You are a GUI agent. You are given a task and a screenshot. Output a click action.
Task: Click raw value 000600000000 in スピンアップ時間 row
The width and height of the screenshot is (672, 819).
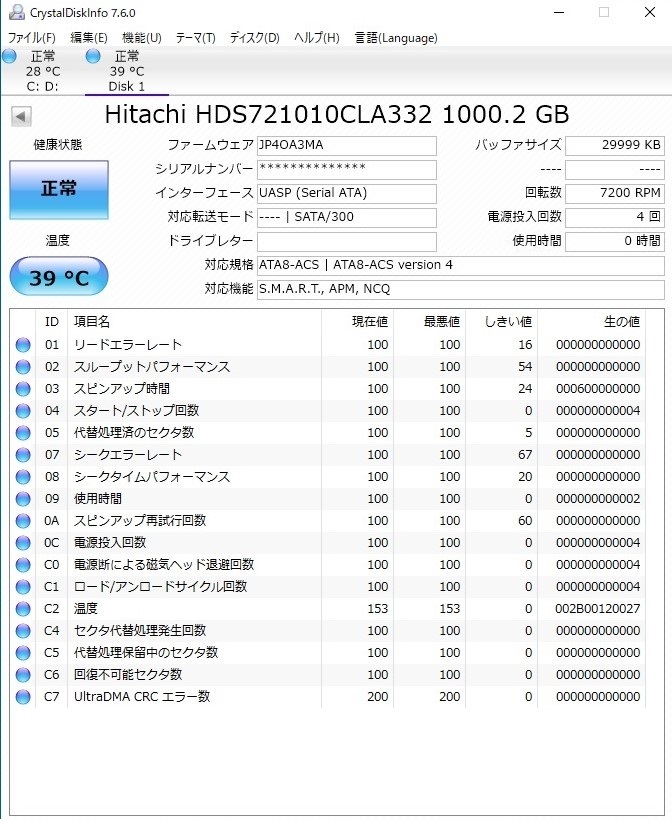point(598,389)
